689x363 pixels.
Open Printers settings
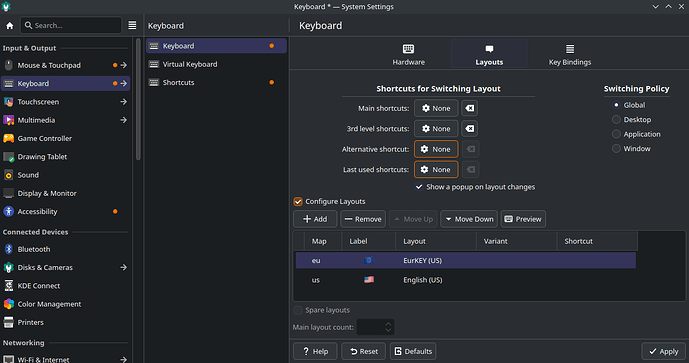(x=65, y=322)
